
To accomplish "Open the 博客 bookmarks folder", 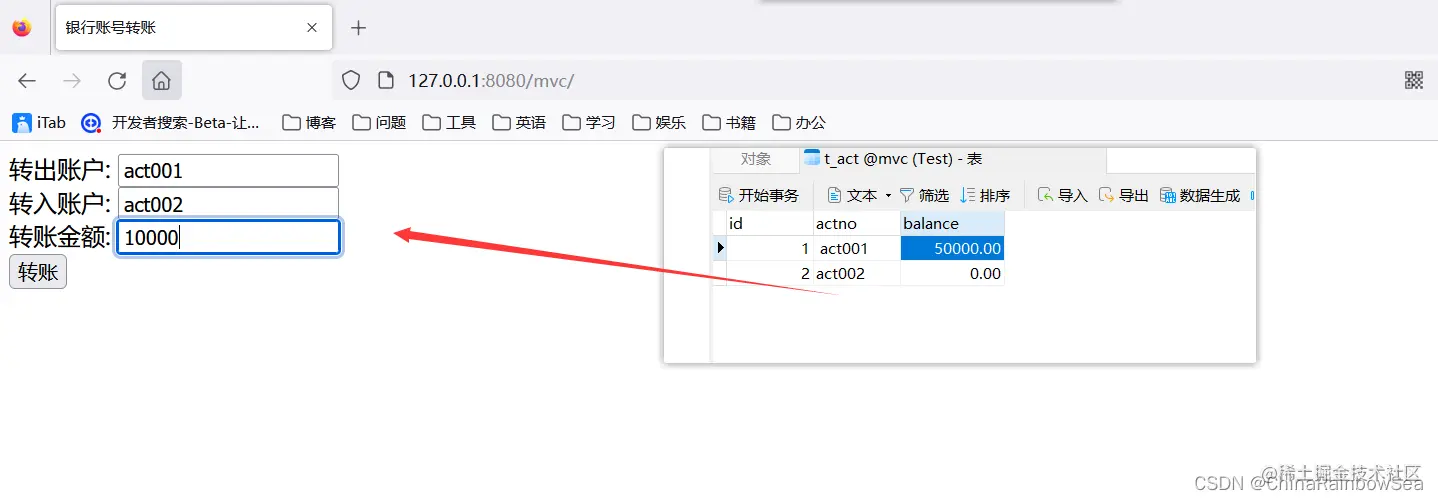I will tap(309, 123).
